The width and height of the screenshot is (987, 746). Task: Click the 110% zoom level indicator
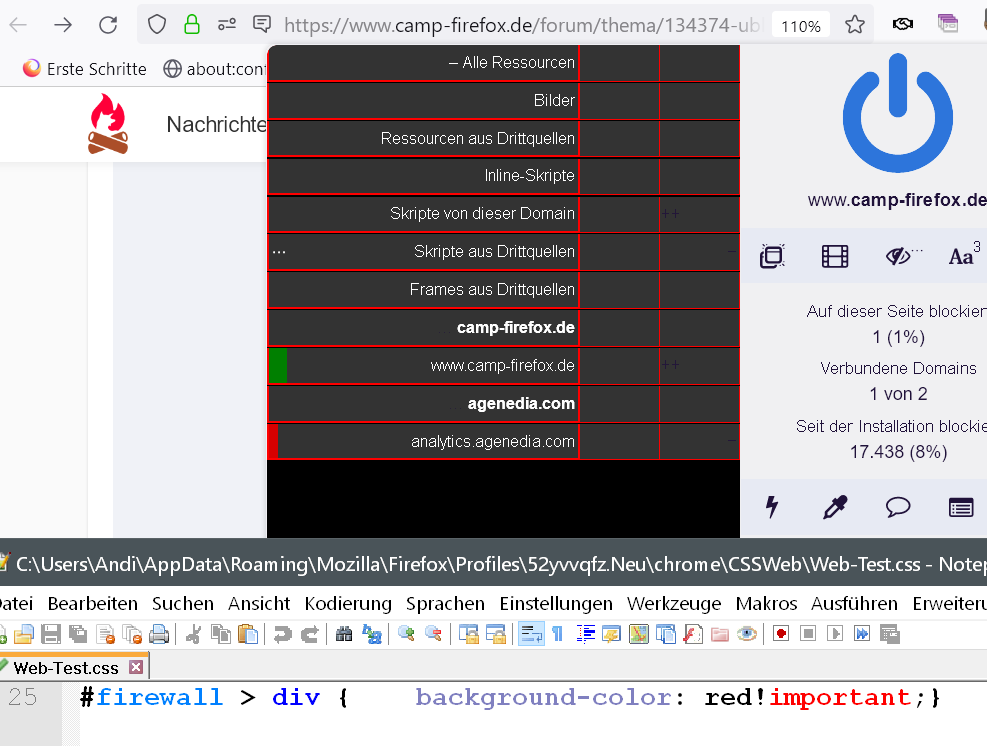801,26
